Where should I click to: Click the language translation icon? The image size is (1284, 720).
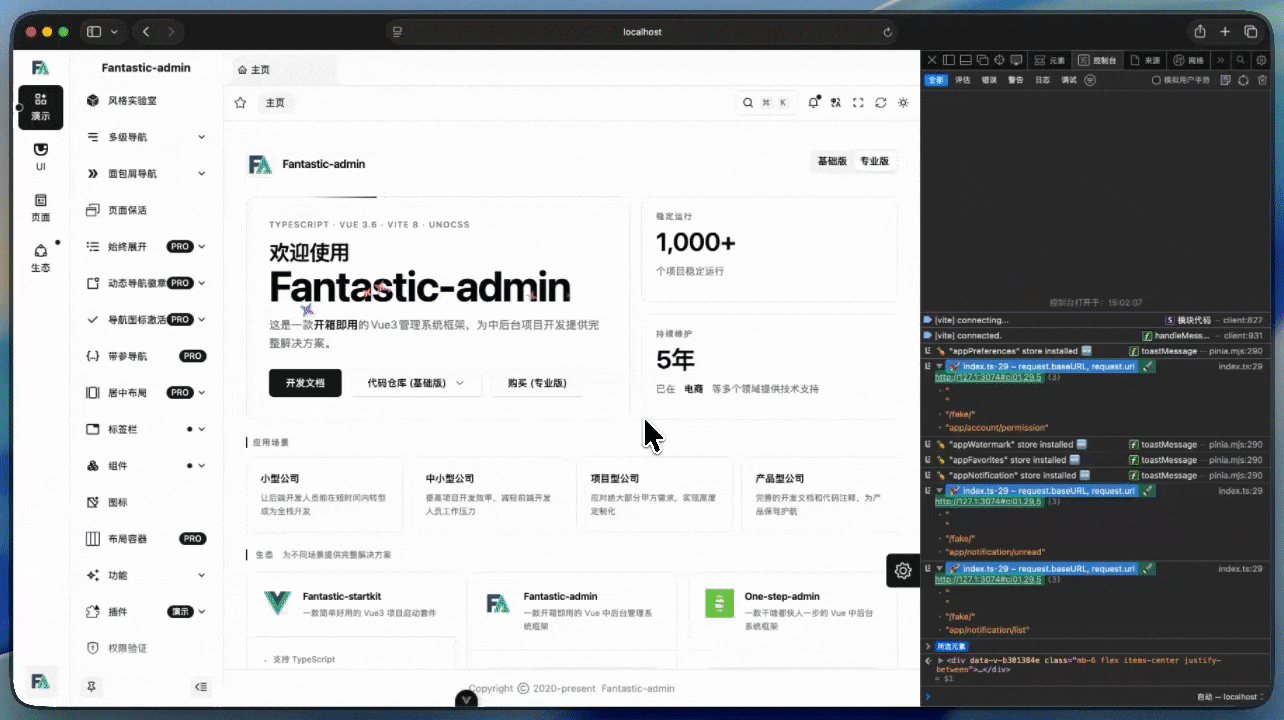tap(836, 103)
